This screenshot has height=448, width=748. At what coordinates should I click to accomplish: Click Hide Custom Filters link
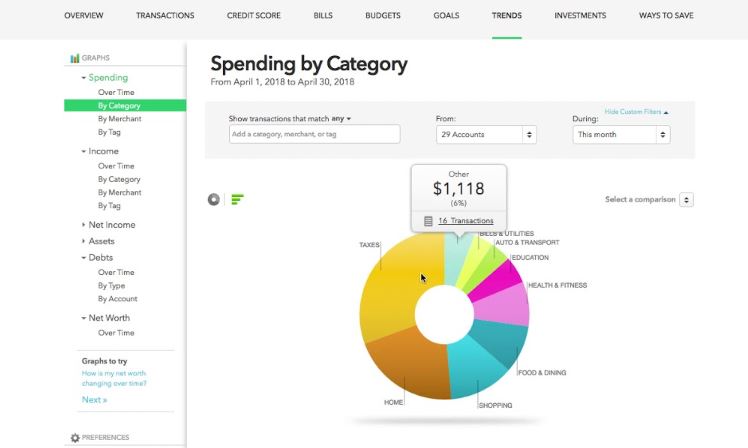tap(636, 112)
